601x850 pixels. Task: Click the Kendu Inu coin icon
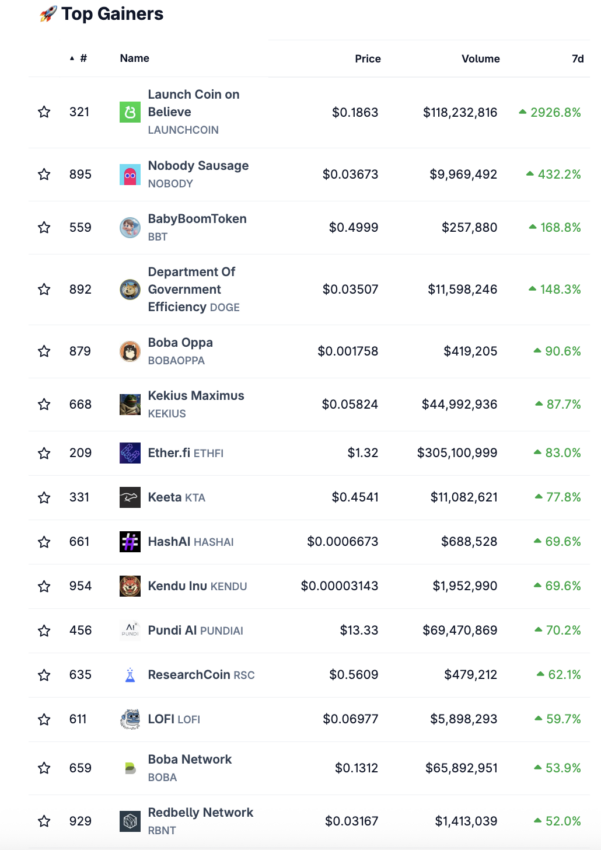[x=130, y=586]
